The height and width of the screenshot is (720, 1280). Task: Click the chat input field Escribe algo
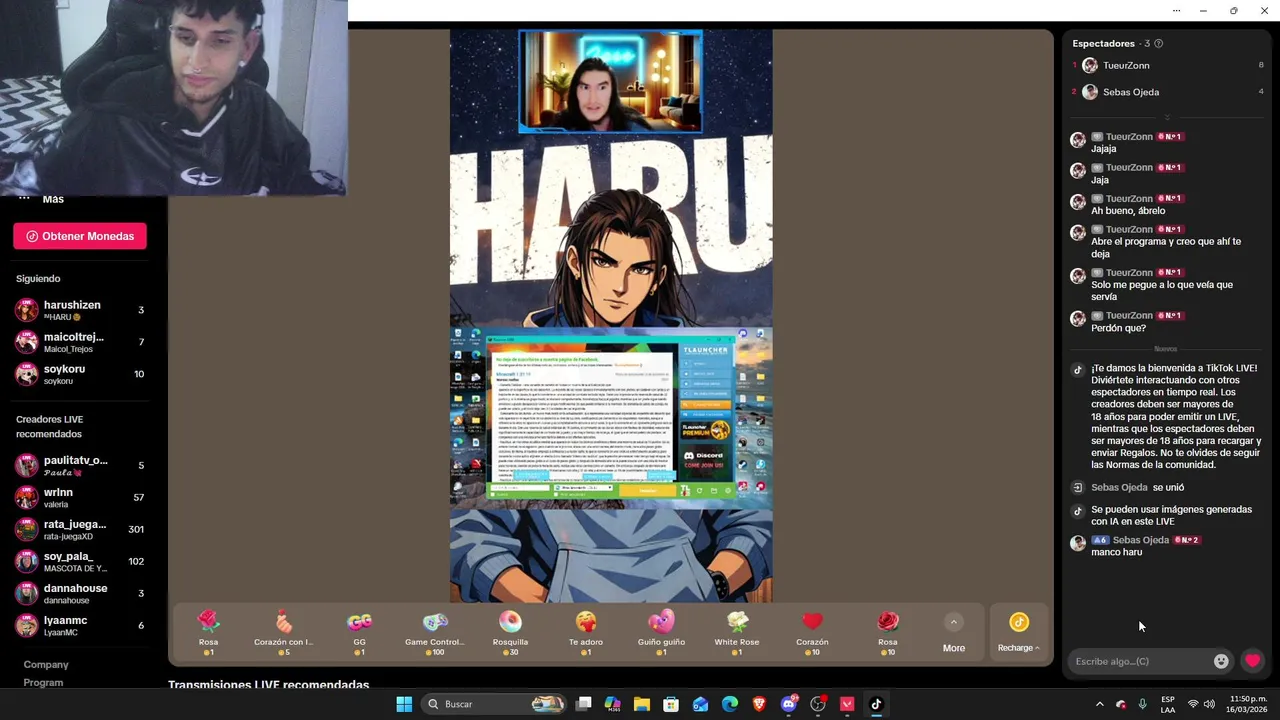tap(1140, 661)
